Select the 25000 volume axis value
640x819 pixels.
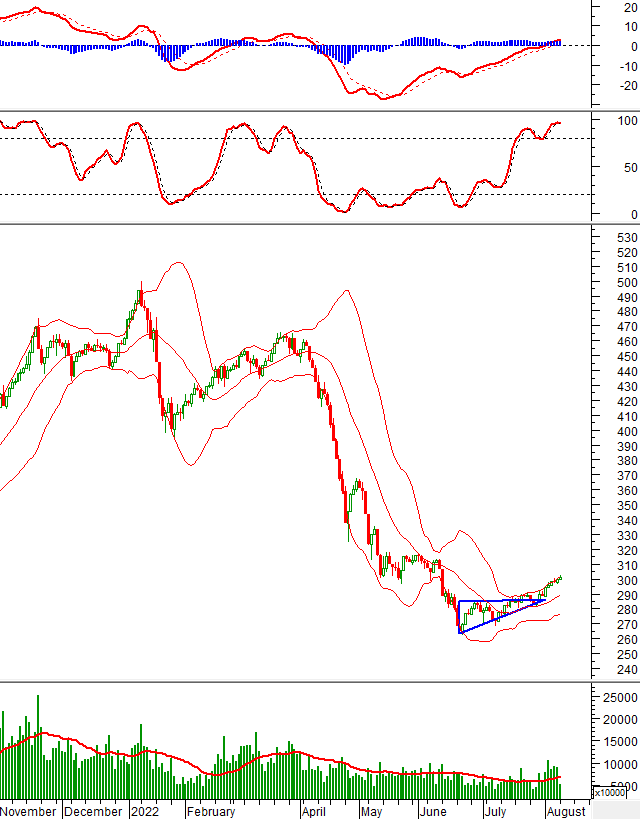[620, 698]
